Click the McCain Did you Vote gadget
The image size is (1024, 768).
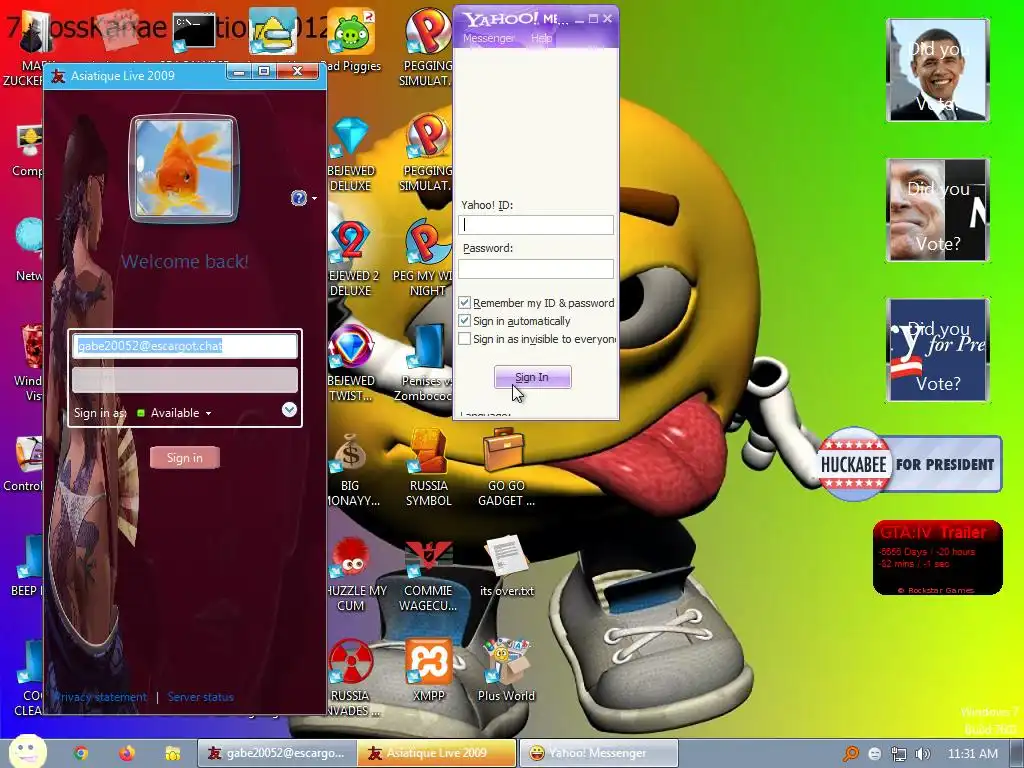click(938, 210)
